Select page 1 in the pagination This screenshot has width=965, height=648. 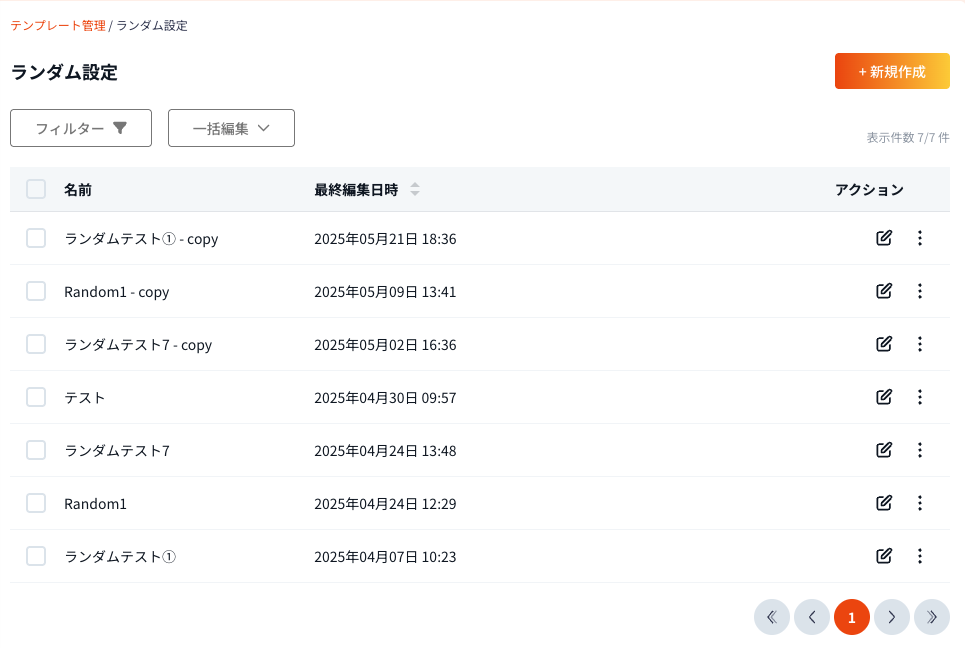pos(852,617)
